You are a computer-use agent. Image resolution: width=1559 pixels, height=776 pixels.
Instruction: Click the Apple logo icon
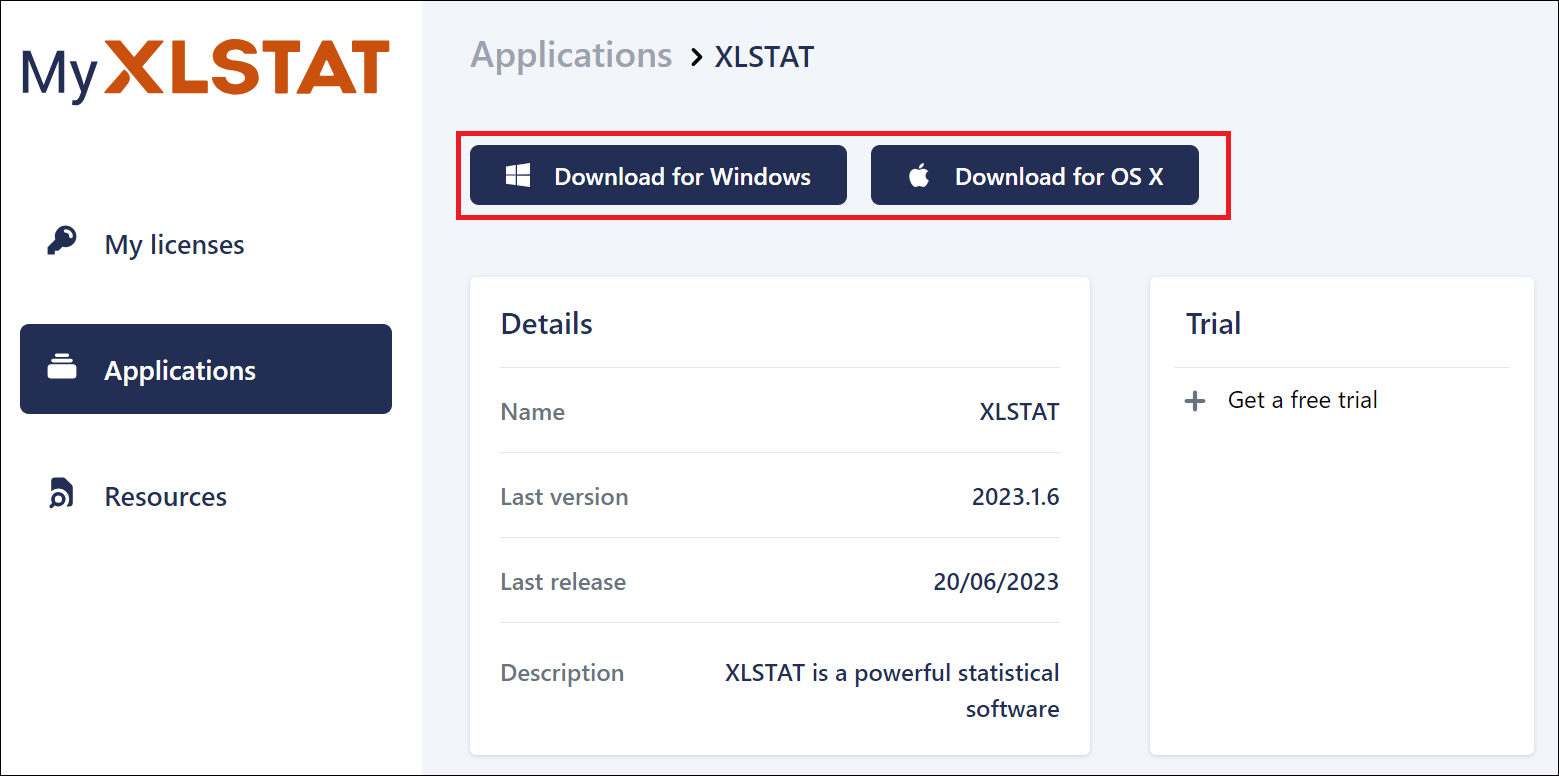coord(919,176)
